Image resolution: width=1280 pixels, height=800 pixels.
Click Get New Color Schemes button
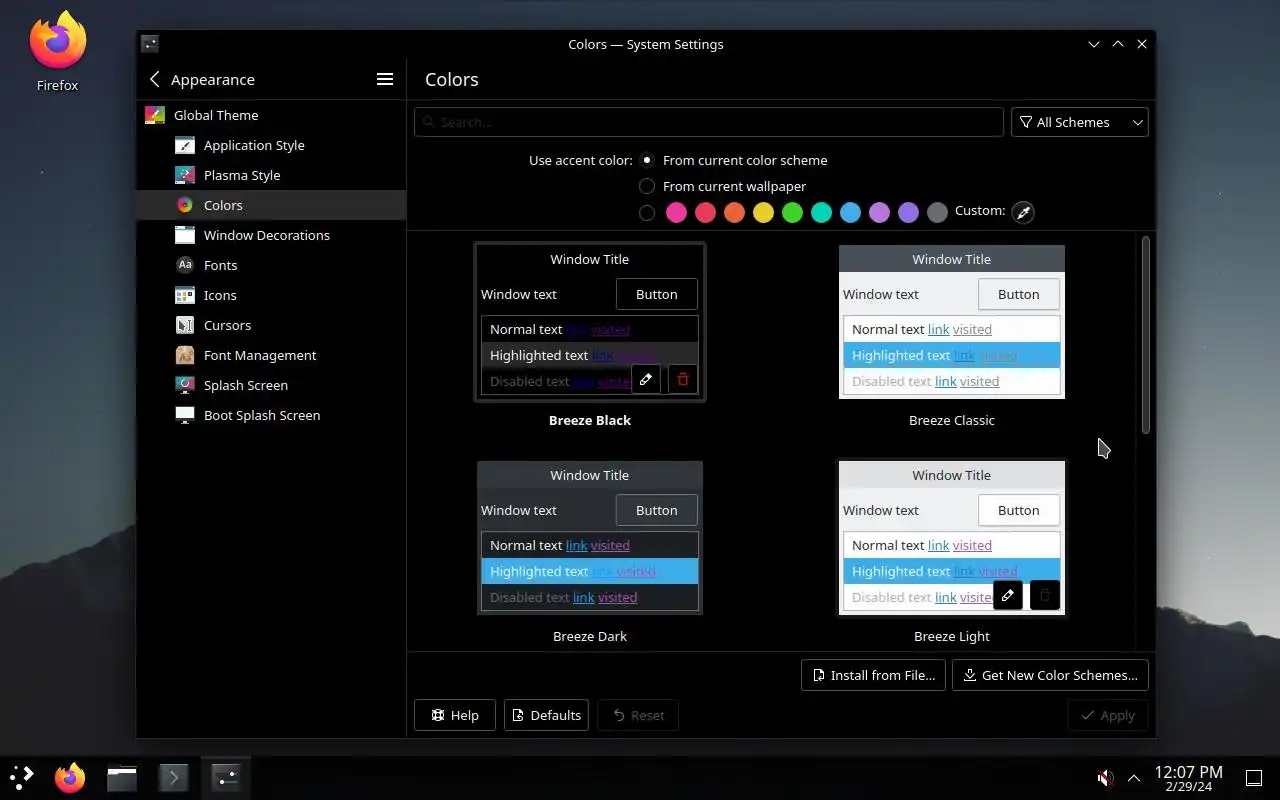(1050, 675)
